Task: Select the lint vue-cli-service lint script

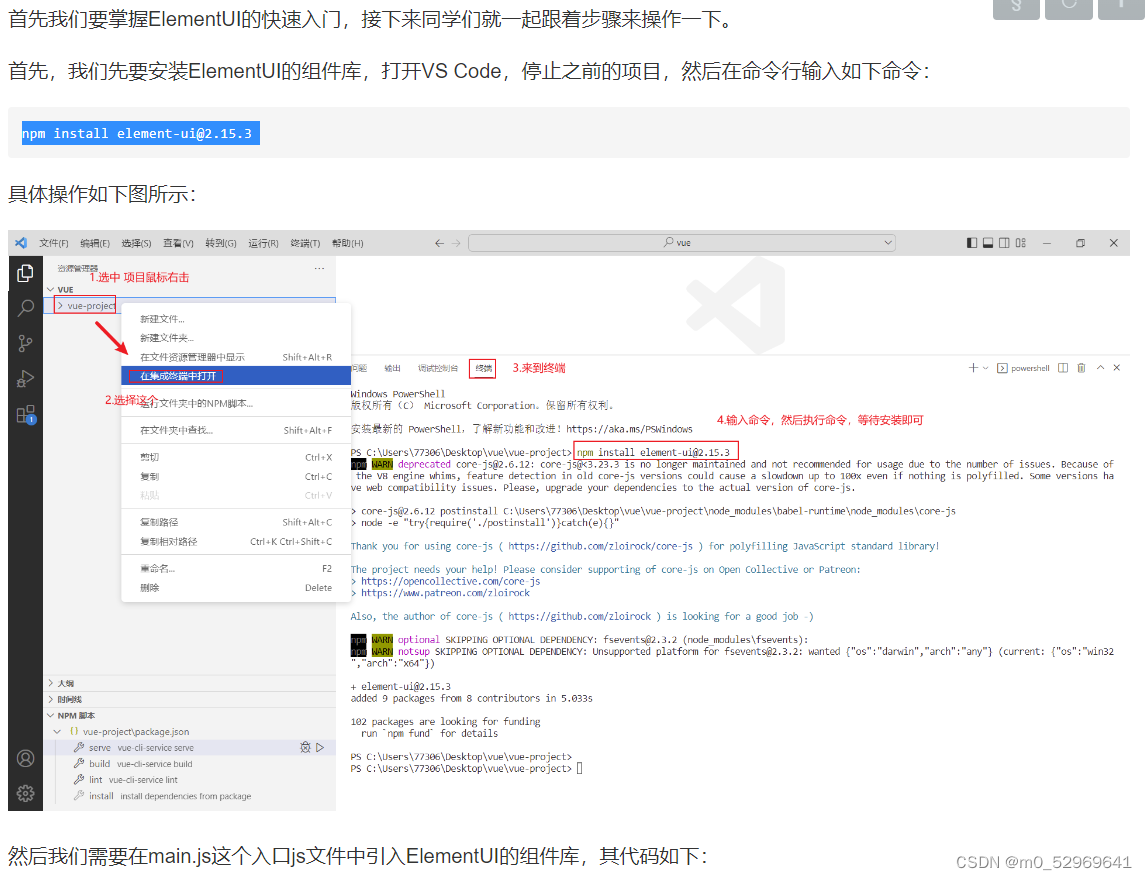Action: pyautogui.click(x=190, y=780)
